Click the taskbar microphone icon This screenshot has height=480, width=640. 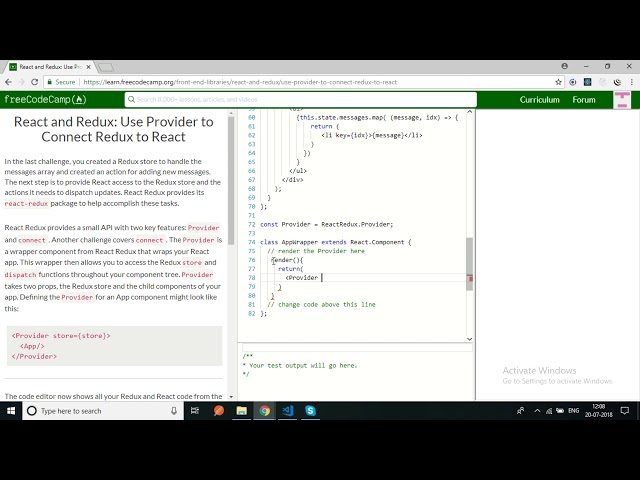click(174, 411)
